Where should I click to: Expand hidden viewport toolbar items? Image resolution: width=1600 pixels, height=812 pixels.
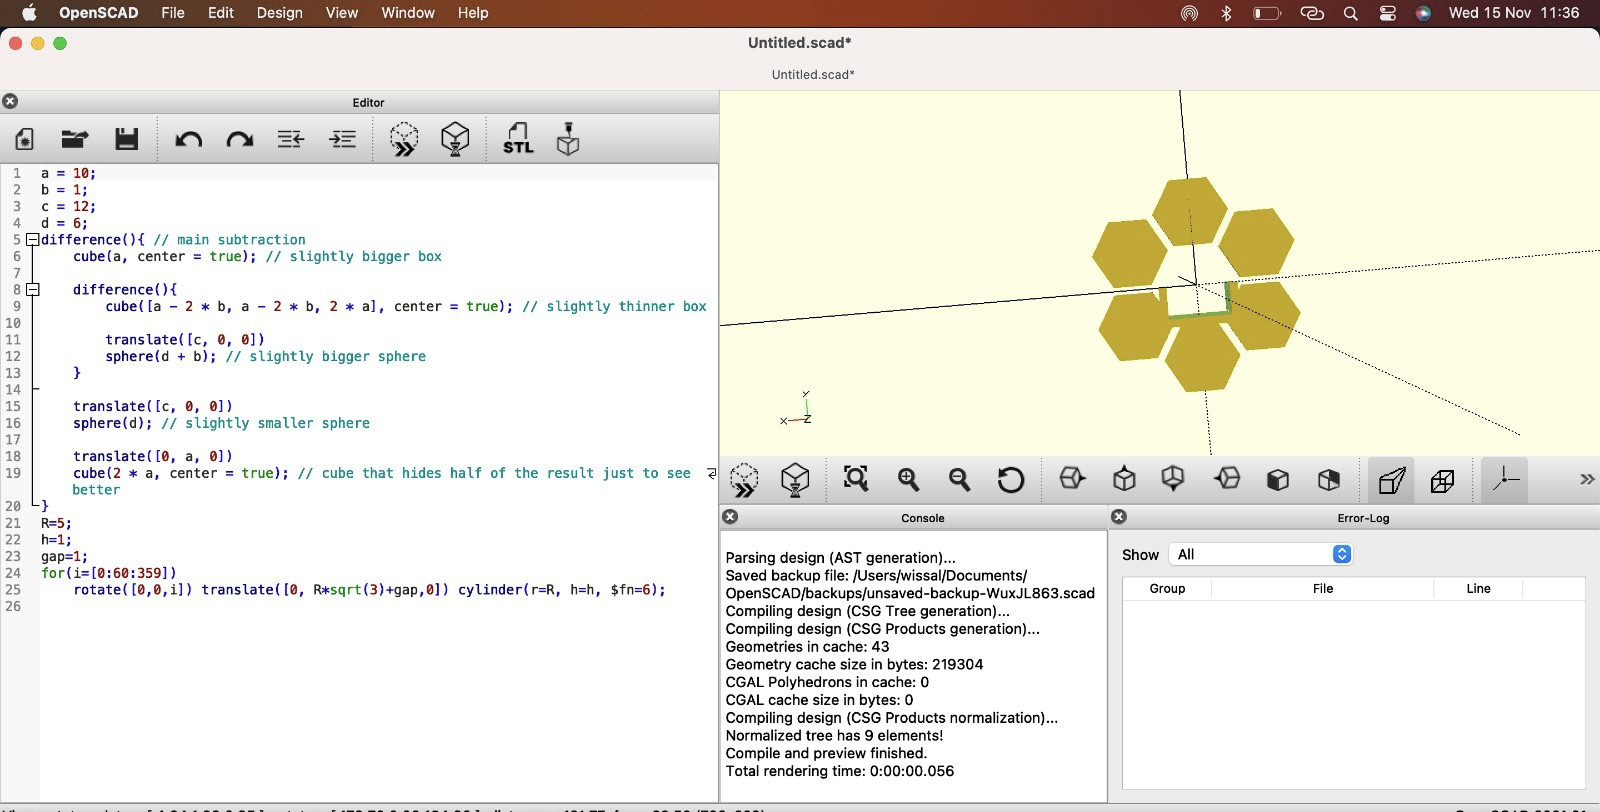pyautogui.click(x=1586, y=480)
